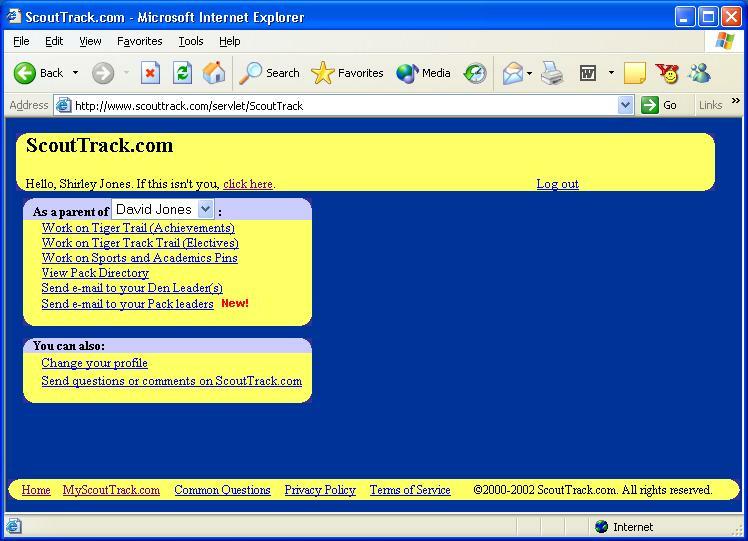Open the File menu
This screenshot has height=541, width=748.
[x=21, y=41]
